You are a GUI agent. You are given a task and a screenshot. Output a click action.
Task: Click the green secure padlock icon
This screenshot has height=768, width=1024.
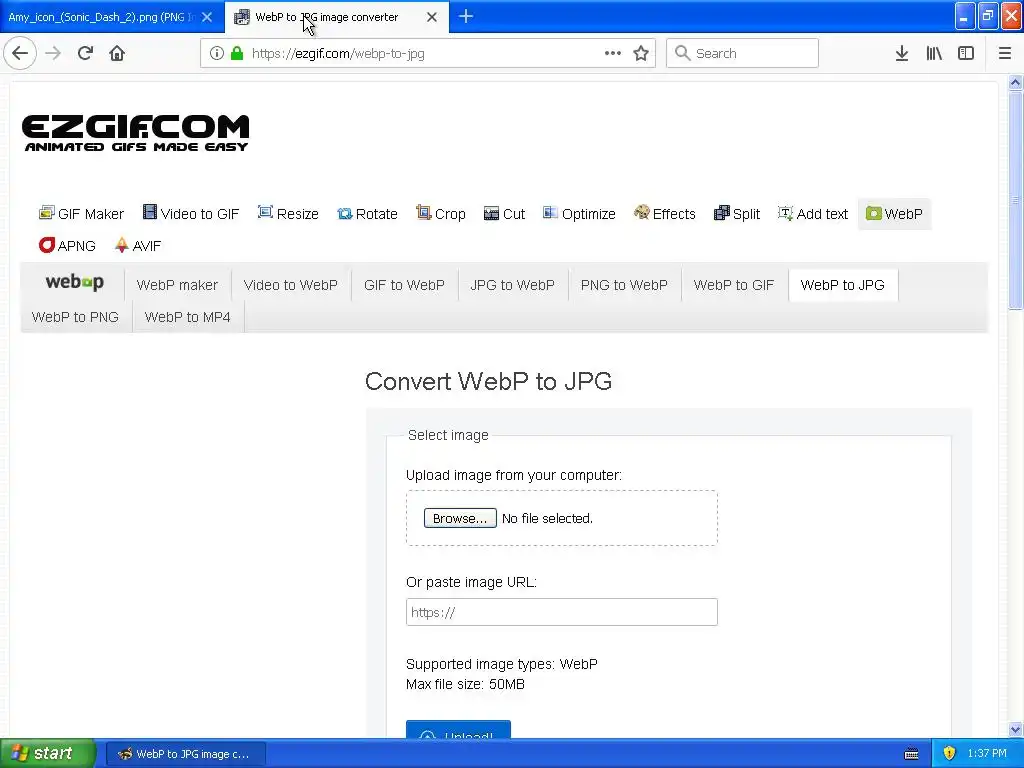click(x=237, y=53)
